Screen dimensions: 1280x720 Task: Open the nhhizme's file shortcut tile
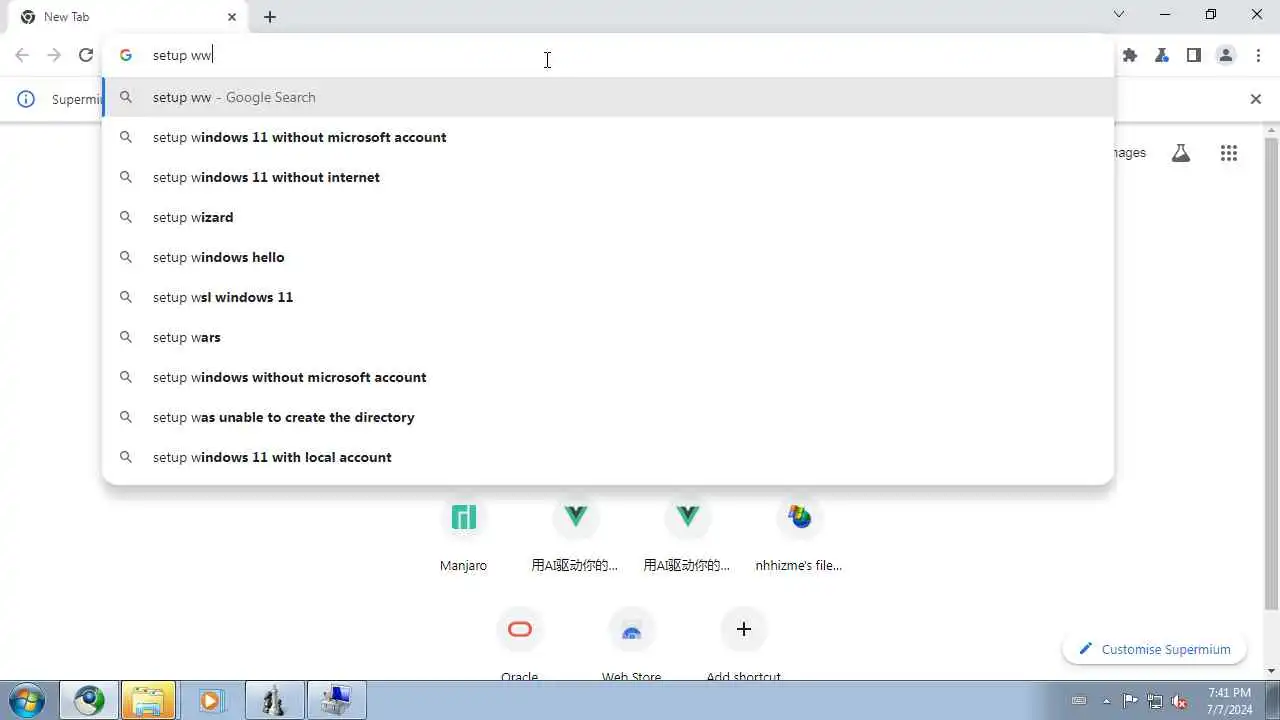pyautogui.click(x=799, y=535)
